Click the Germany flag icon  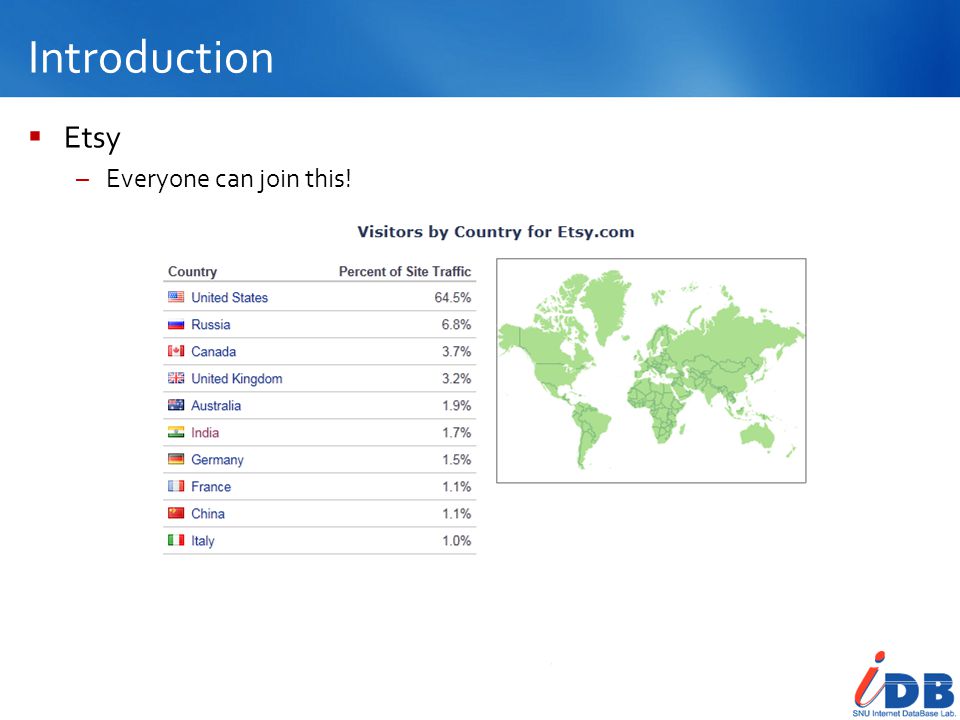(176, 459)
